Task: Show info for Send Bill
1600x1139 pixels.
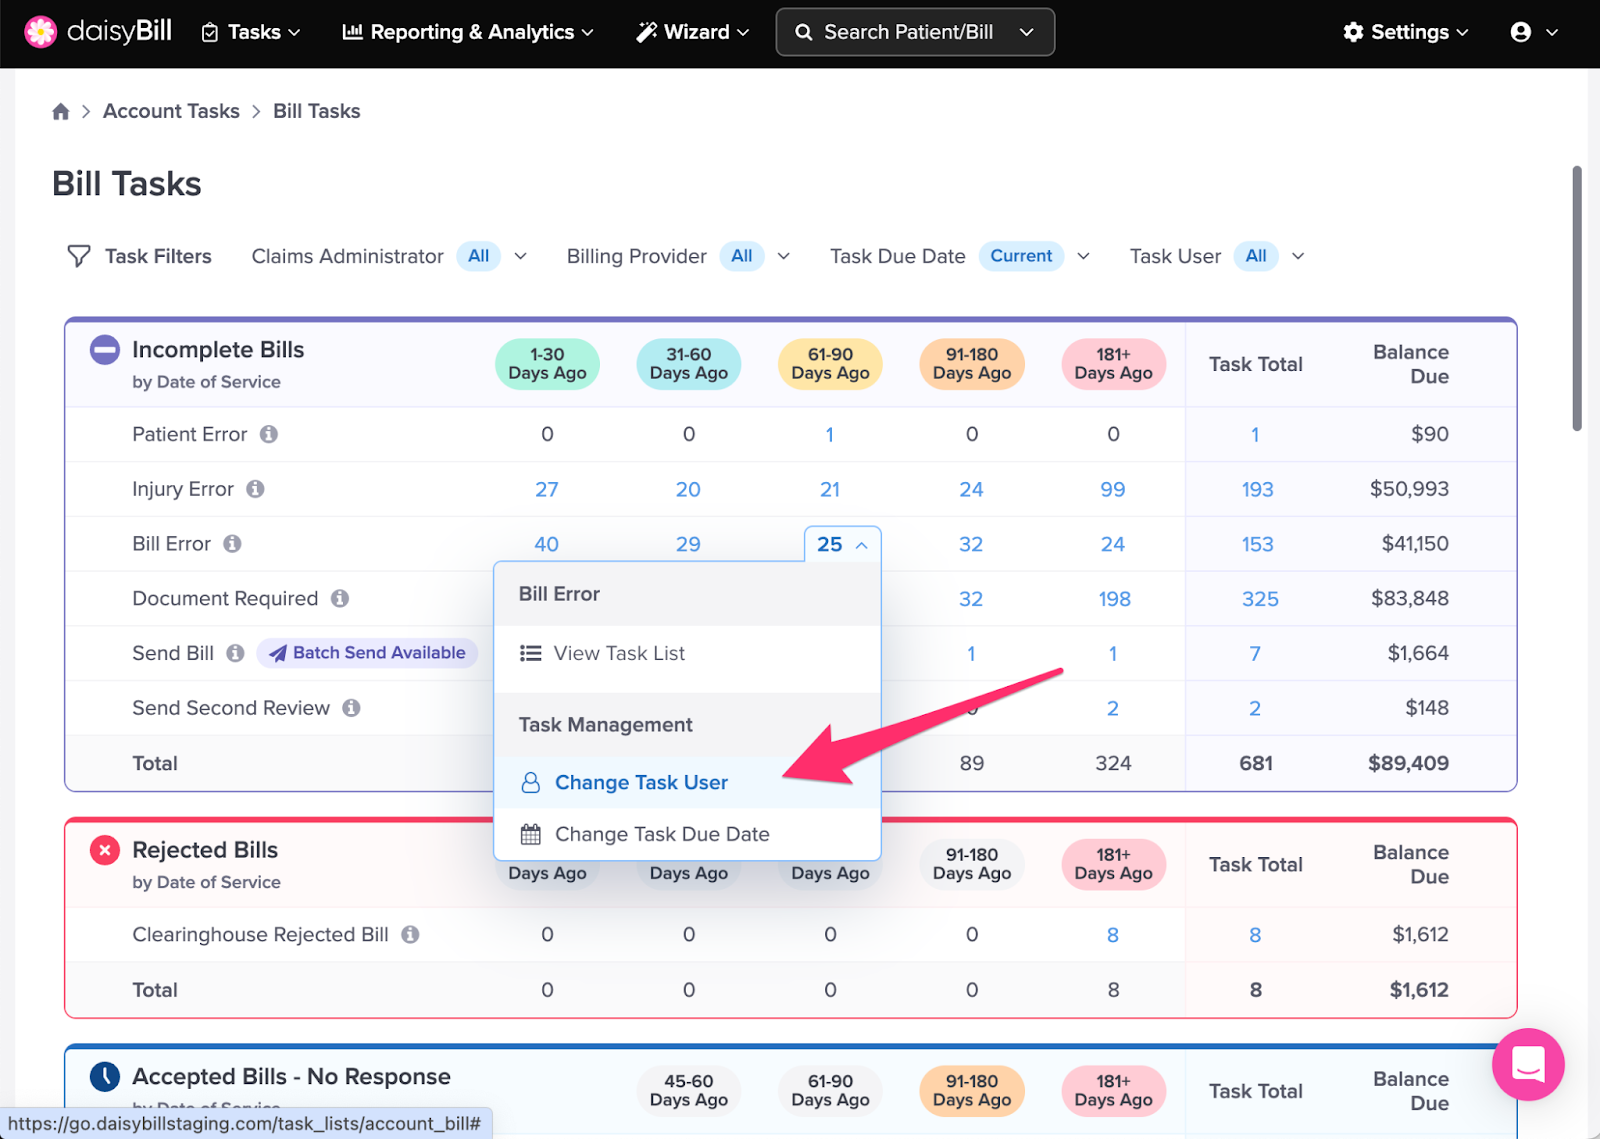Action: (x=235, y=653)
